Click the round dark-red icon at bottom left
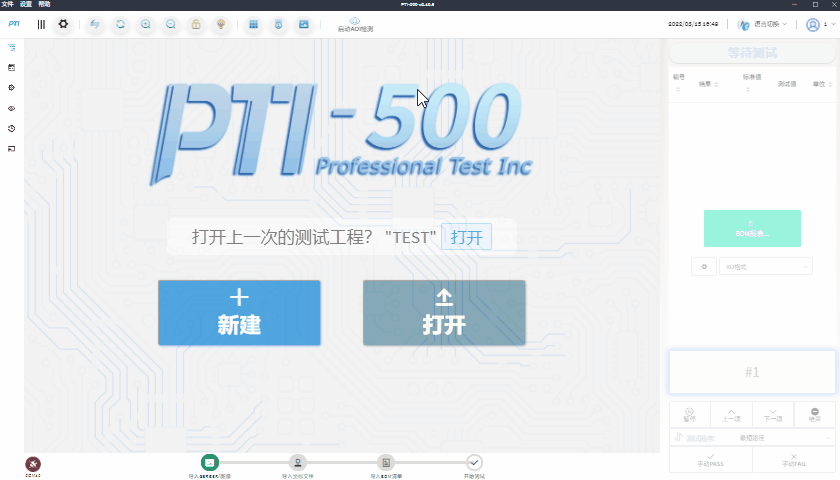The image size is (840, 480). click(33, 464)
